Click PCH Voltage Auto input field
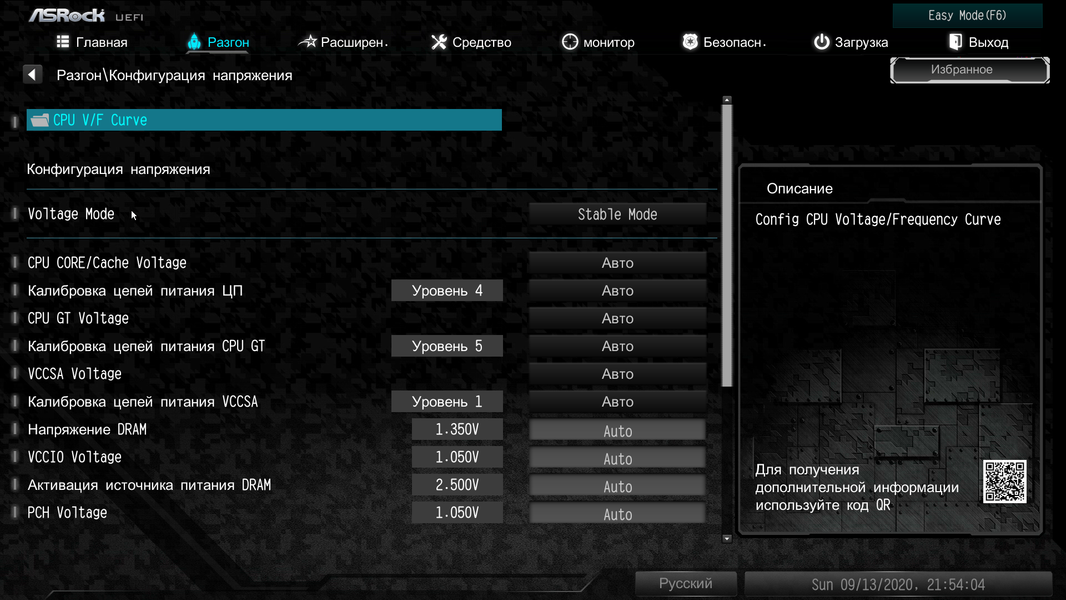The width and height of the screenshot is (1066, 600). click(x=617, y=514)
